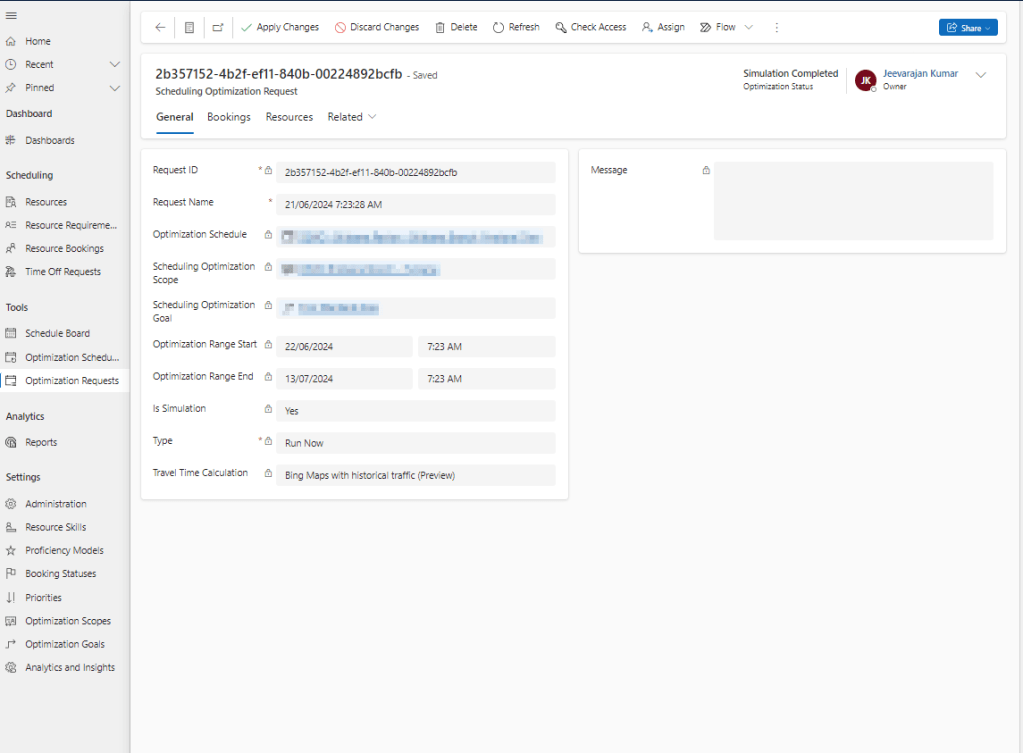Click the back arrow icon in toolbar
The width and height of the screenshot is (1023, 753).
coord(160,27)
